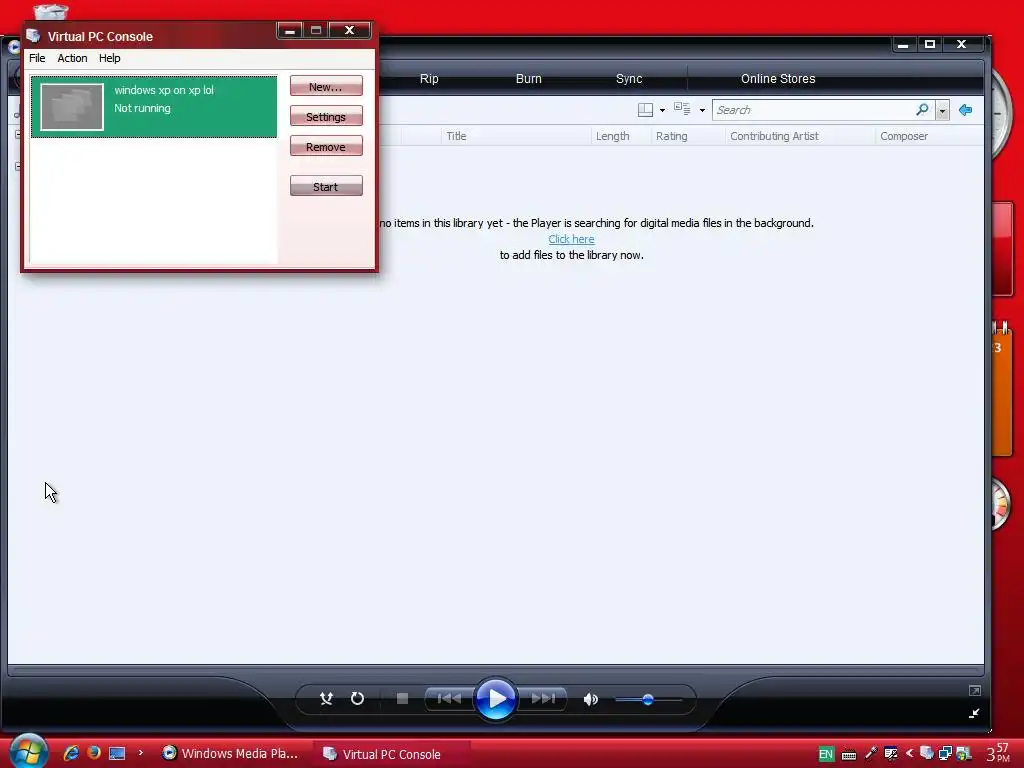Switch to the Burn tab in Media Player
Screen dimensions: 1024x768
click(528, 78)
